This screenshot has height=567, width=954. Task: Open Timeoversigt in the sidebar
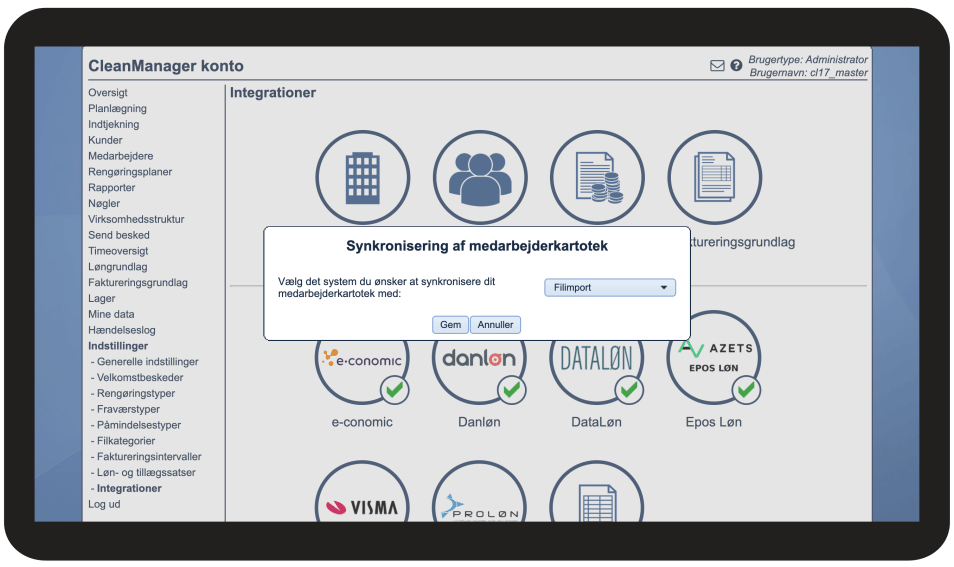click(118, 251)
